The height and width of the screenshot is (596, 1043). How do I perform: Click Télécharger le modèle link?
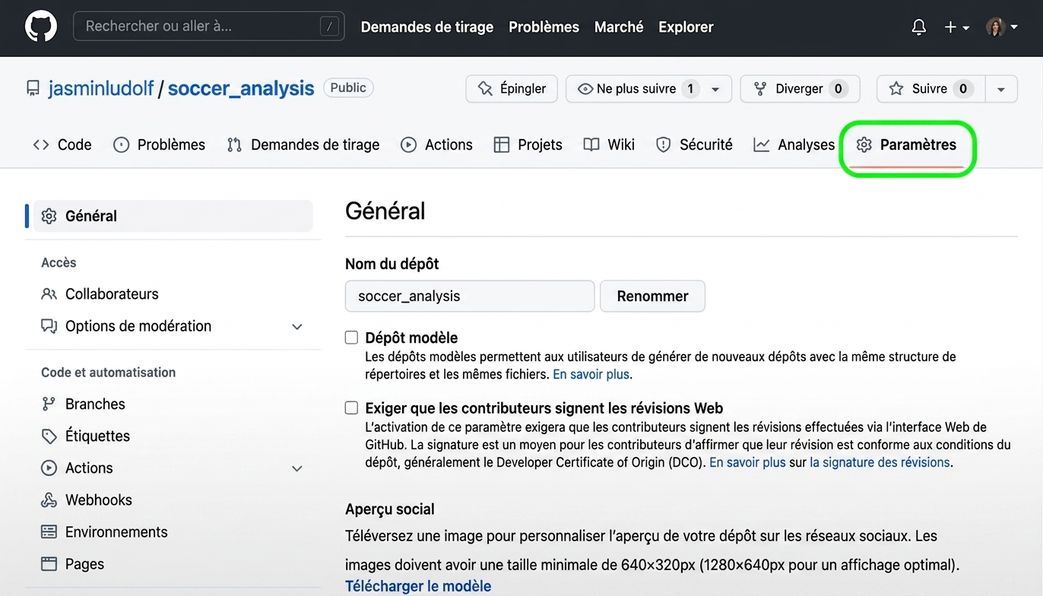[418, 586]
